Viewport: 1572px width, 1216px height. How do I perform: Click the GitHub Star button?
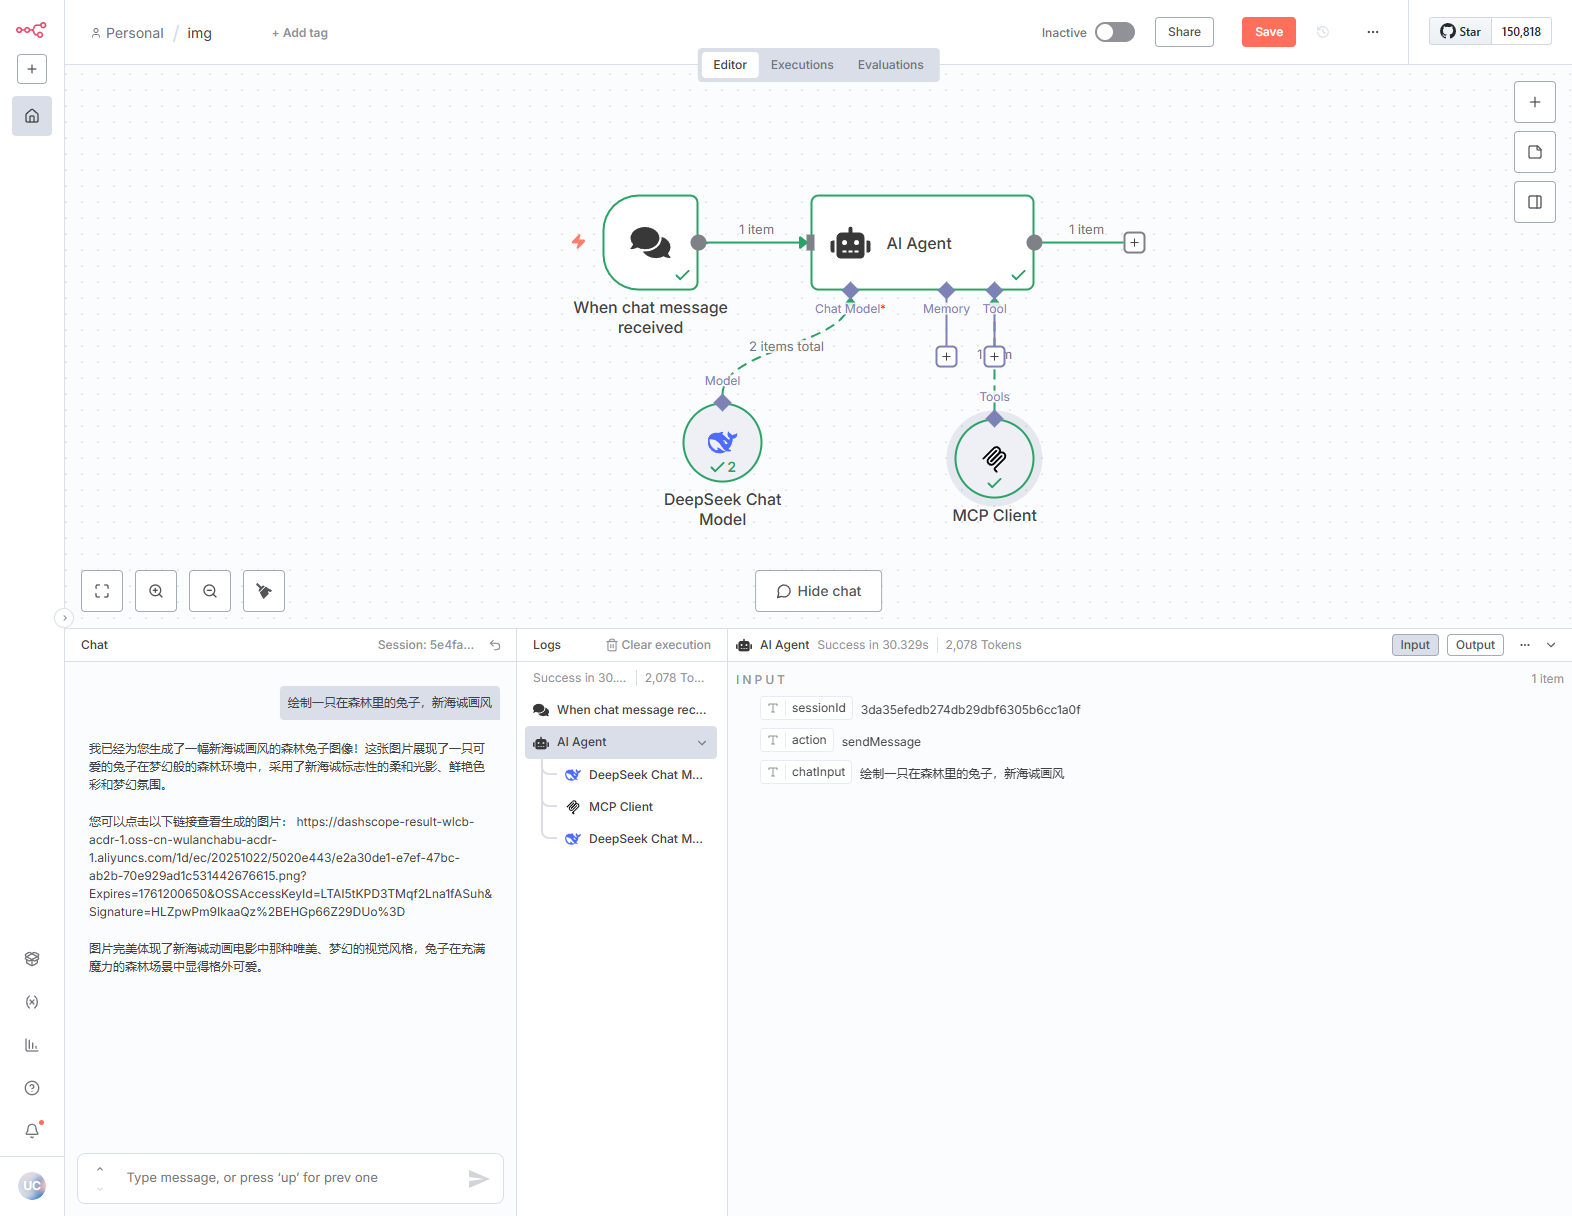(1460, 32)
